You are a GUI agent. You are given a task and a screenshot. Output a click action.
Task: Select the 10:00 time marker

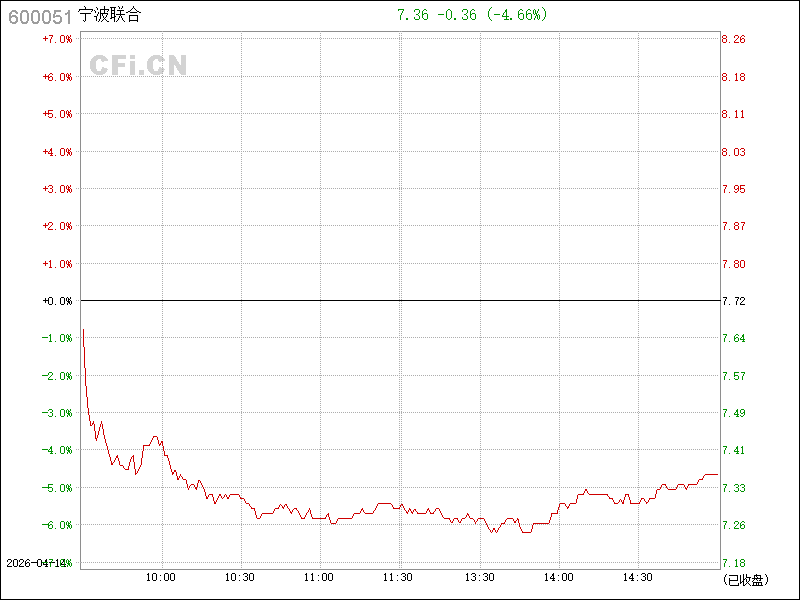[x=161, y=577]
